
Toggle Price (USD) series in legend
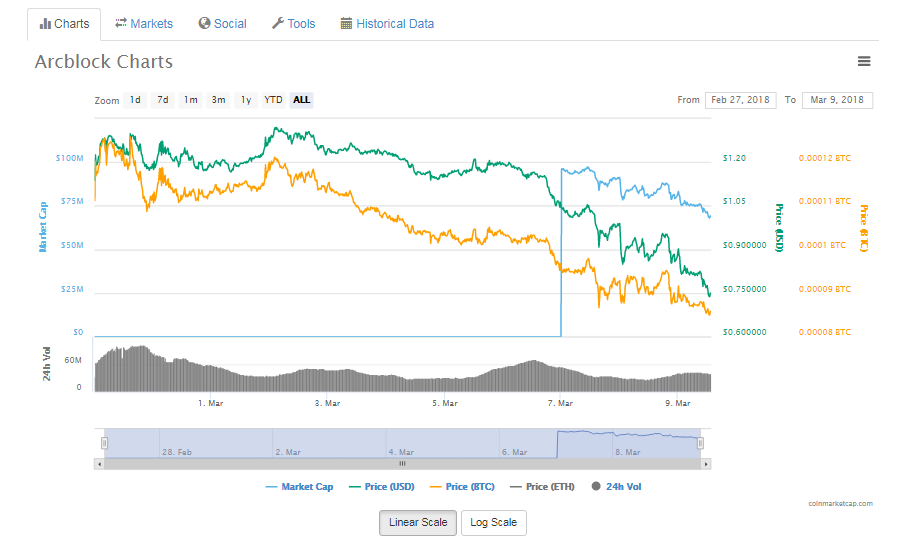click(382, 487)
